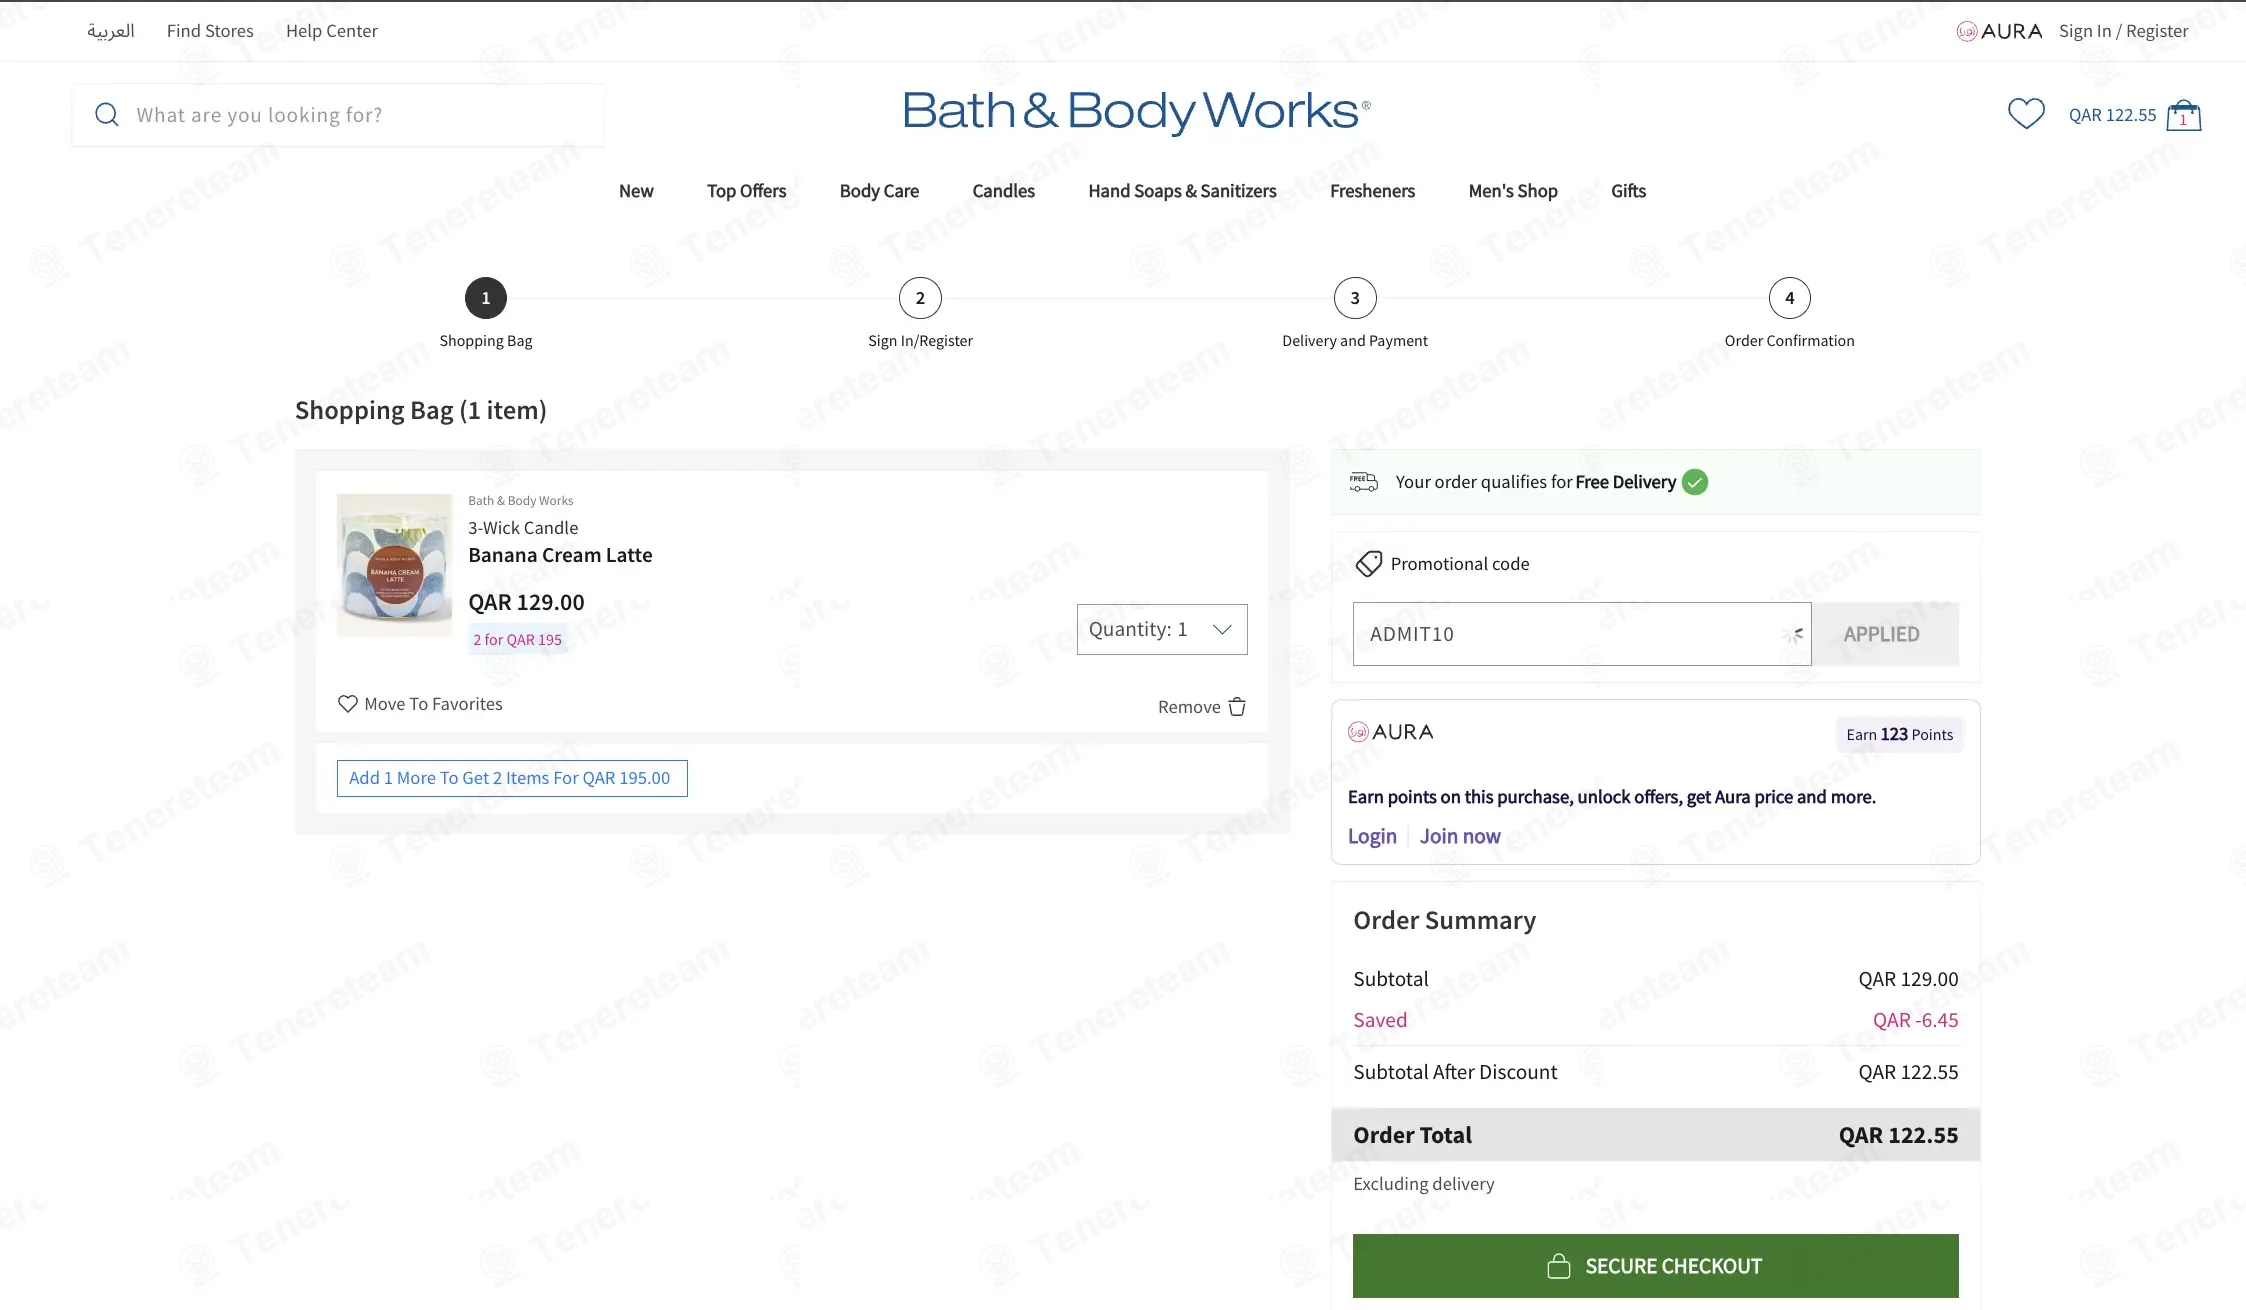Viewport: 2246px width, 1310px height.
Task: Click QAR 122.55 cart total in header
Action: (2112, 115)
